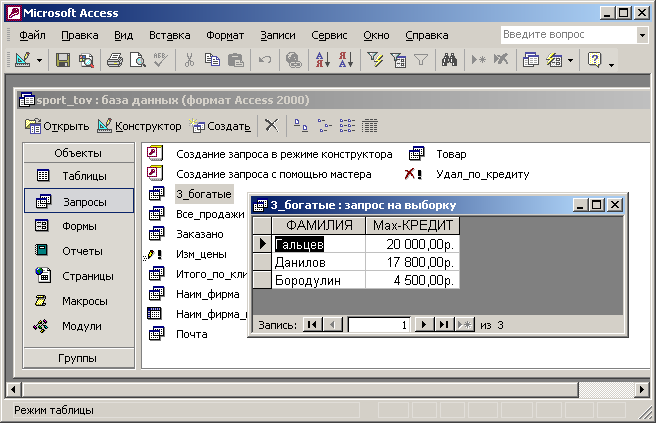656x423 pixels.
Task: Switch to List view icon
Action: (347, 125)
